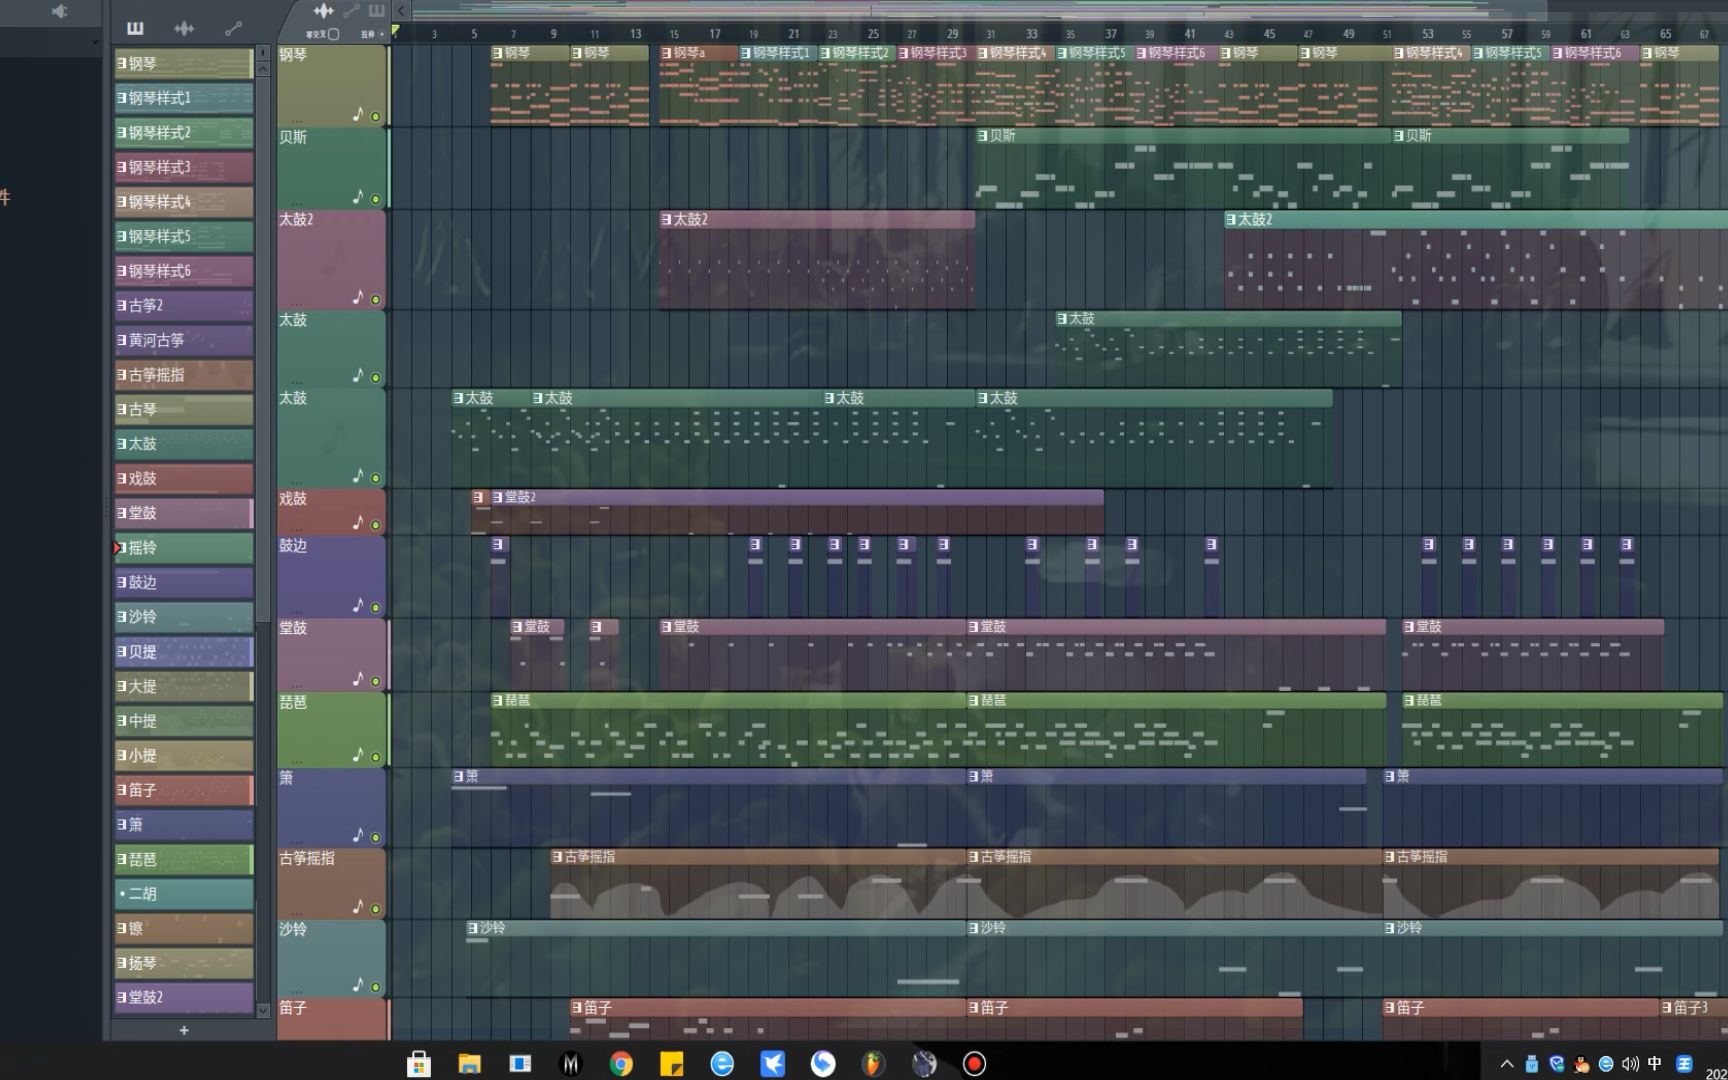Open the first 沙铃 clip menu

(x=473, y=928)
